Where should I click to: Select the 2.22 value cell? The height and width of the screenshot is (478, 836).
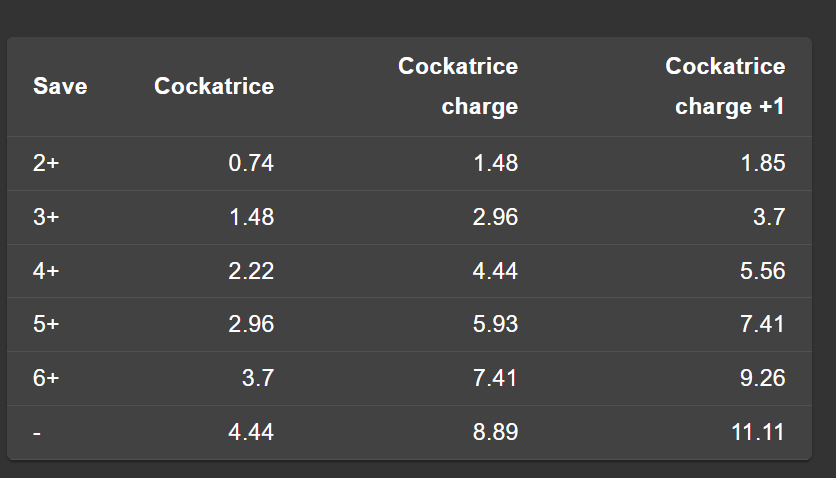[x=251, y=271]
